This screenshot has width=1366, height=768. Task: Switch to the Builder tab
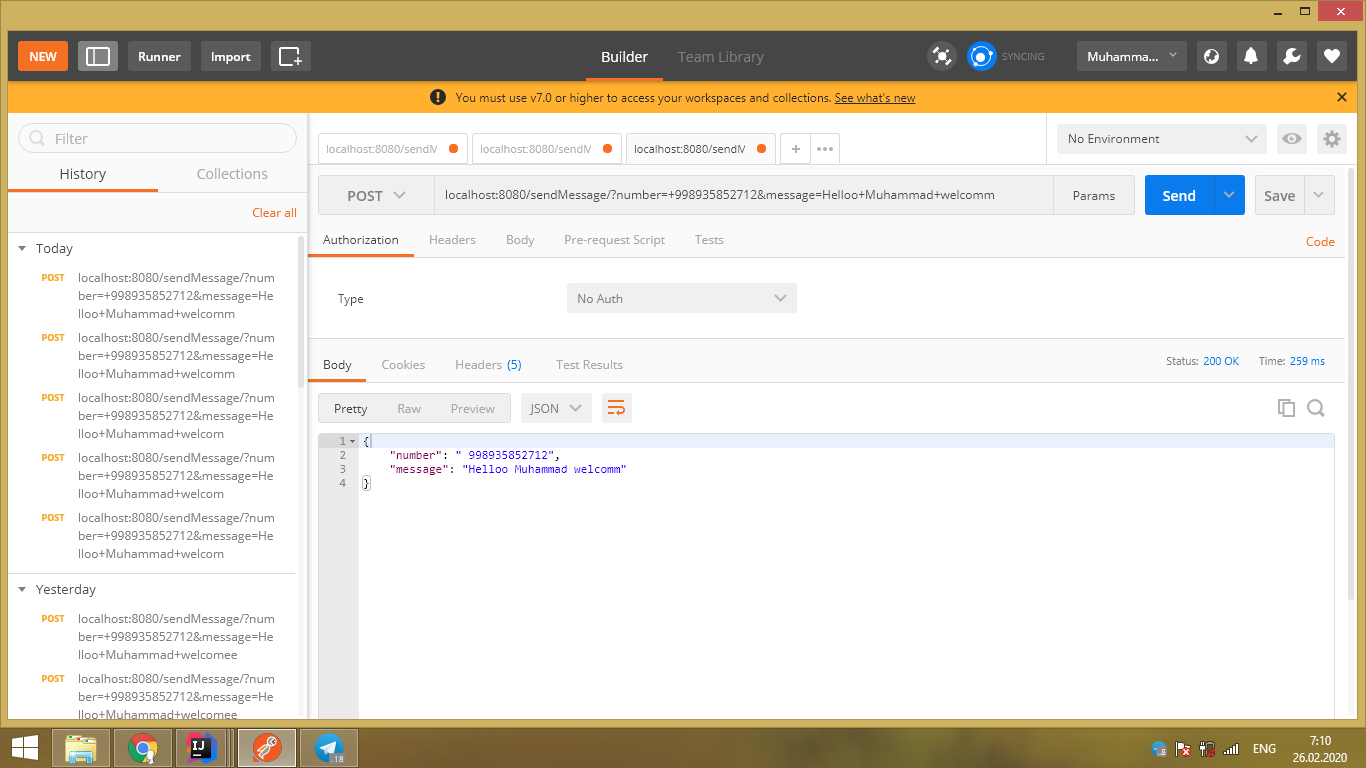point(624,57)
